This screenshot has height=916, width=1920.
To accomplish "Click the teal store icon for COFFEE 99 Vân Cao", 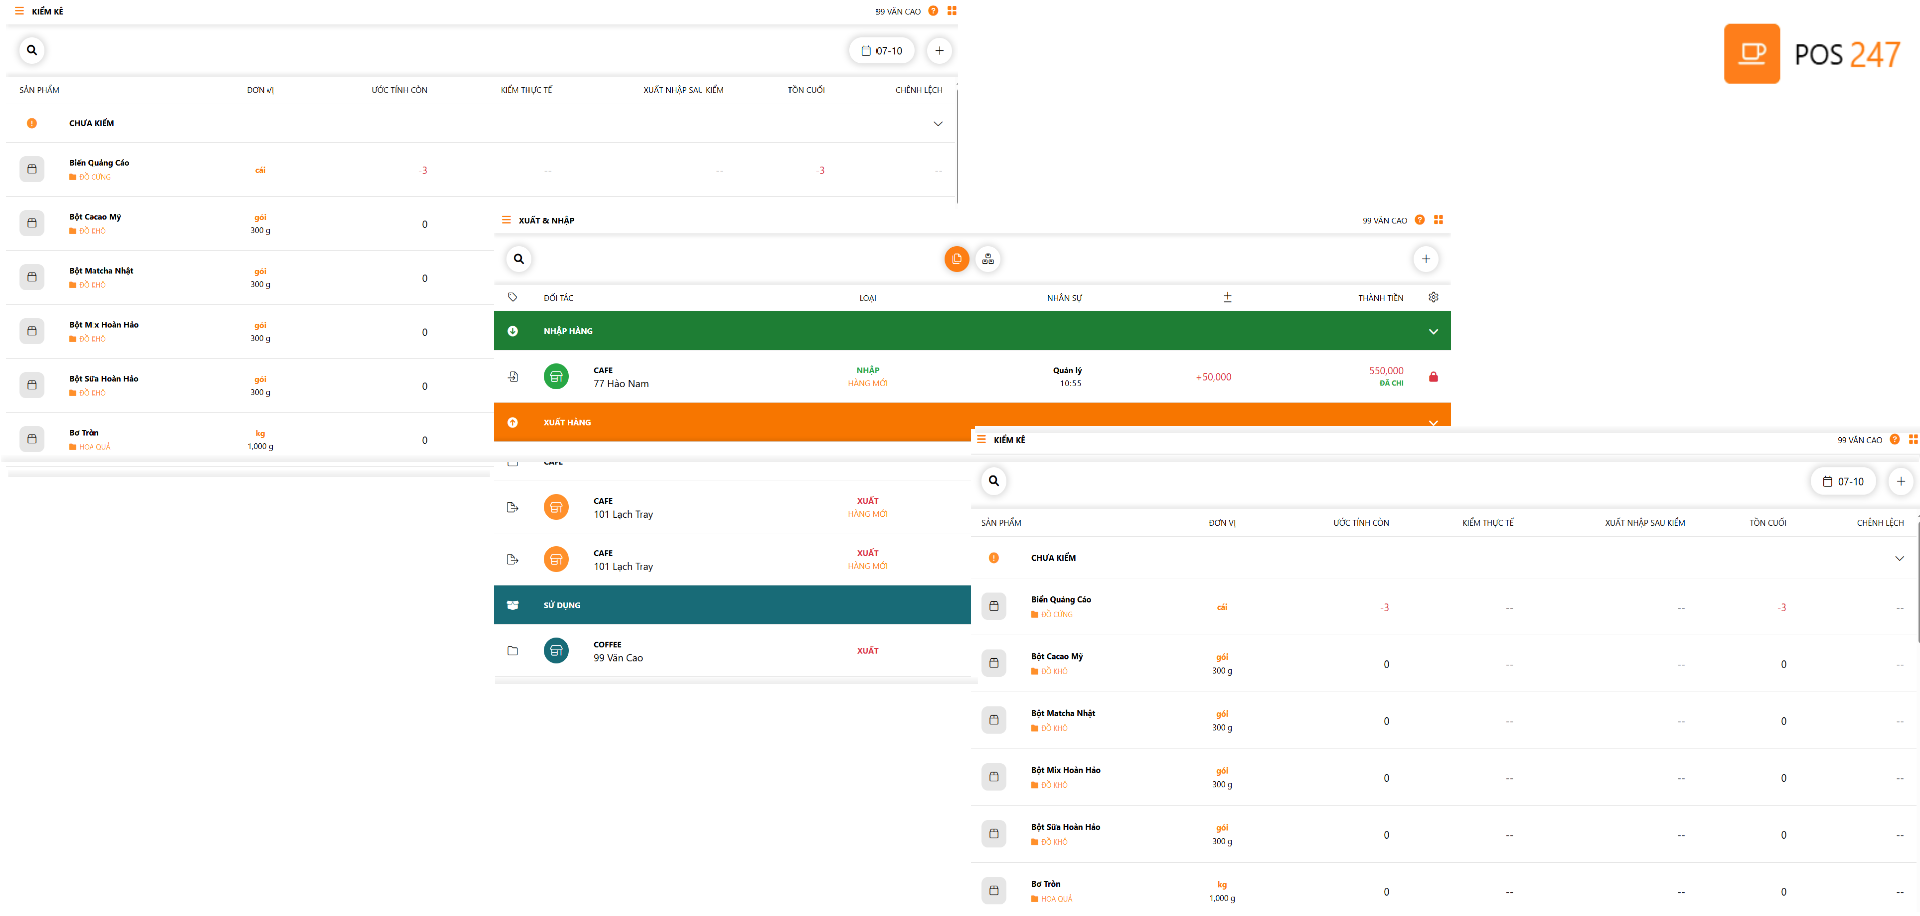I will tap(556, 651).
